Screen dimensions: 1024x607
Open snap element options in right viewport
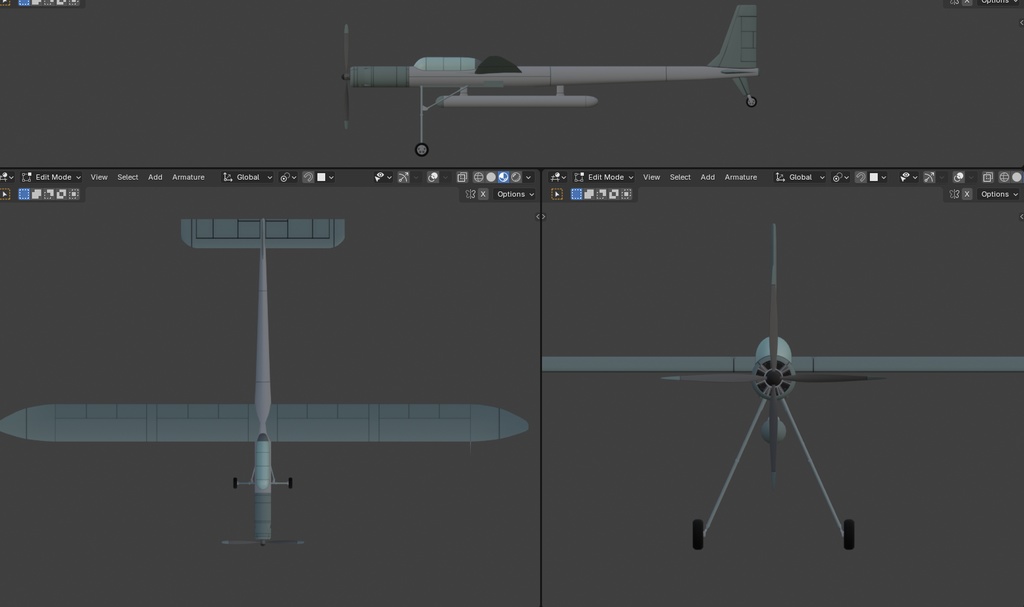point(878,177)
